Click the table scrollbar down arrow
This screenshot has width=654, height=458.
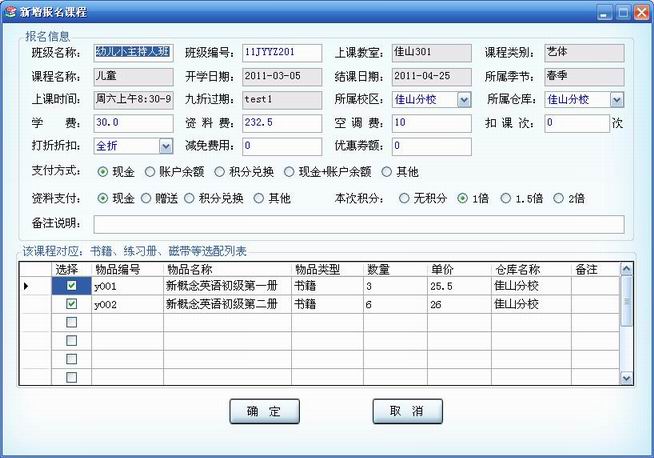(626, 378)
